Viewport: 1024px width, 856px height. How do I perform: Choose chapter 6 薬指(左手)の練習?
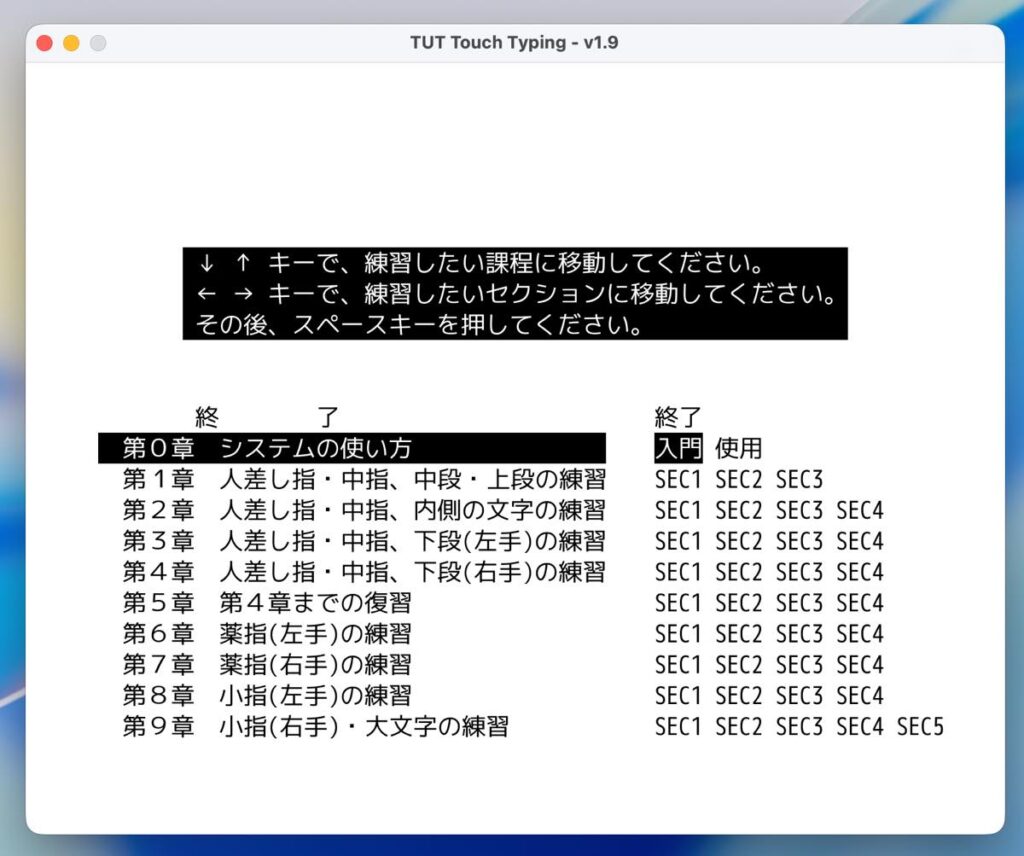[266, 634]
